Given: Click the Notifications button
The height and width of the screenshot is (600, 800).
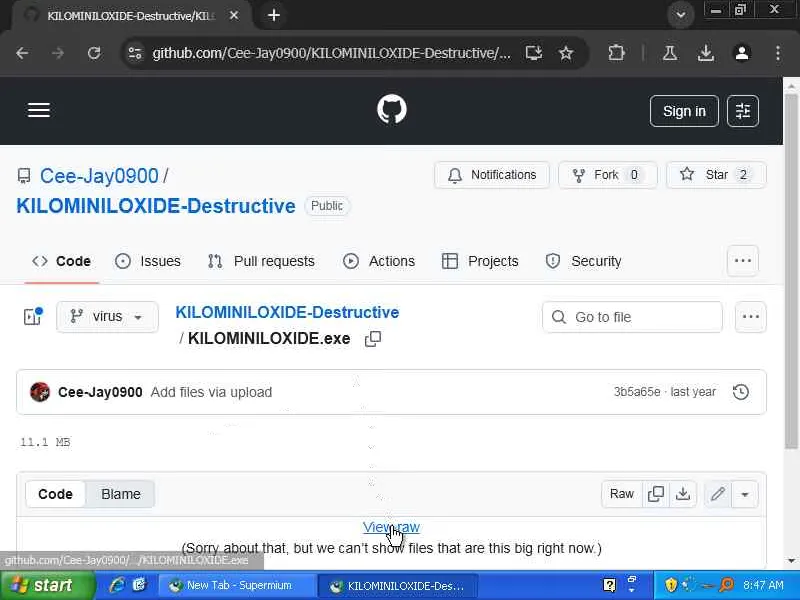Looking at the screenshot, I should 492,175.
